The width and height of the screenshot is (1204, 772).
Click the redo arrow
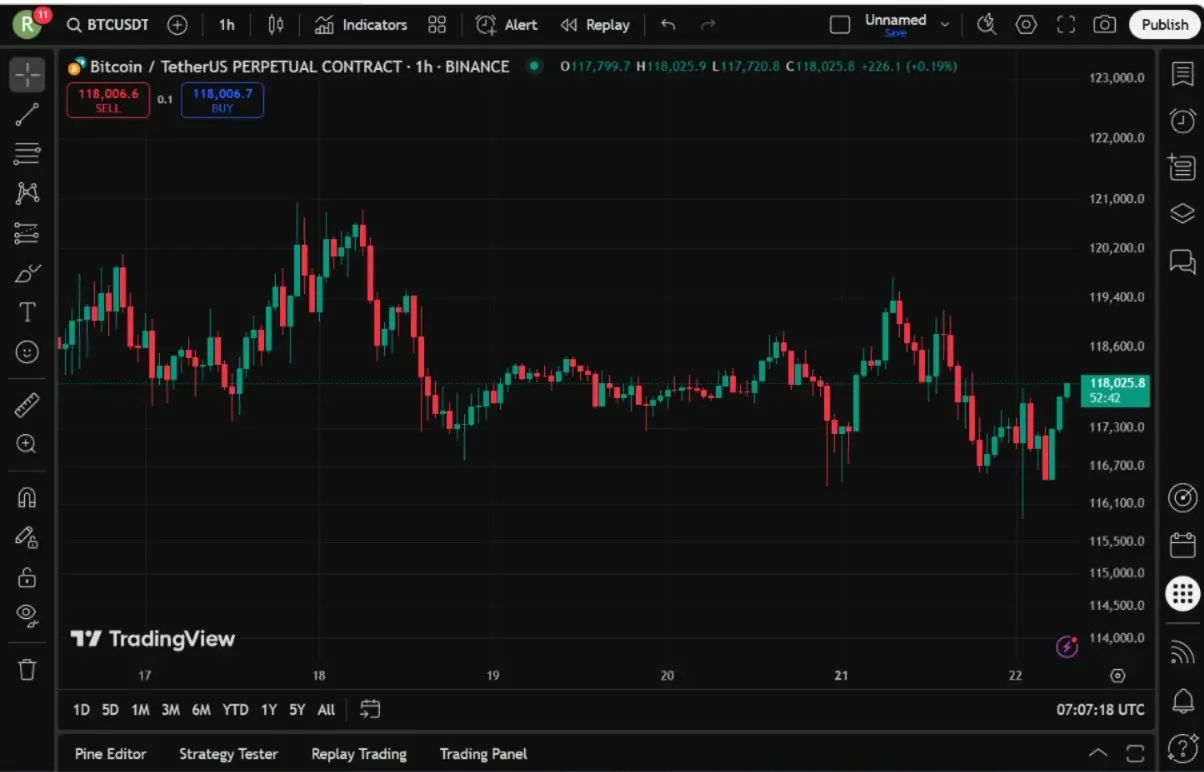708,25
